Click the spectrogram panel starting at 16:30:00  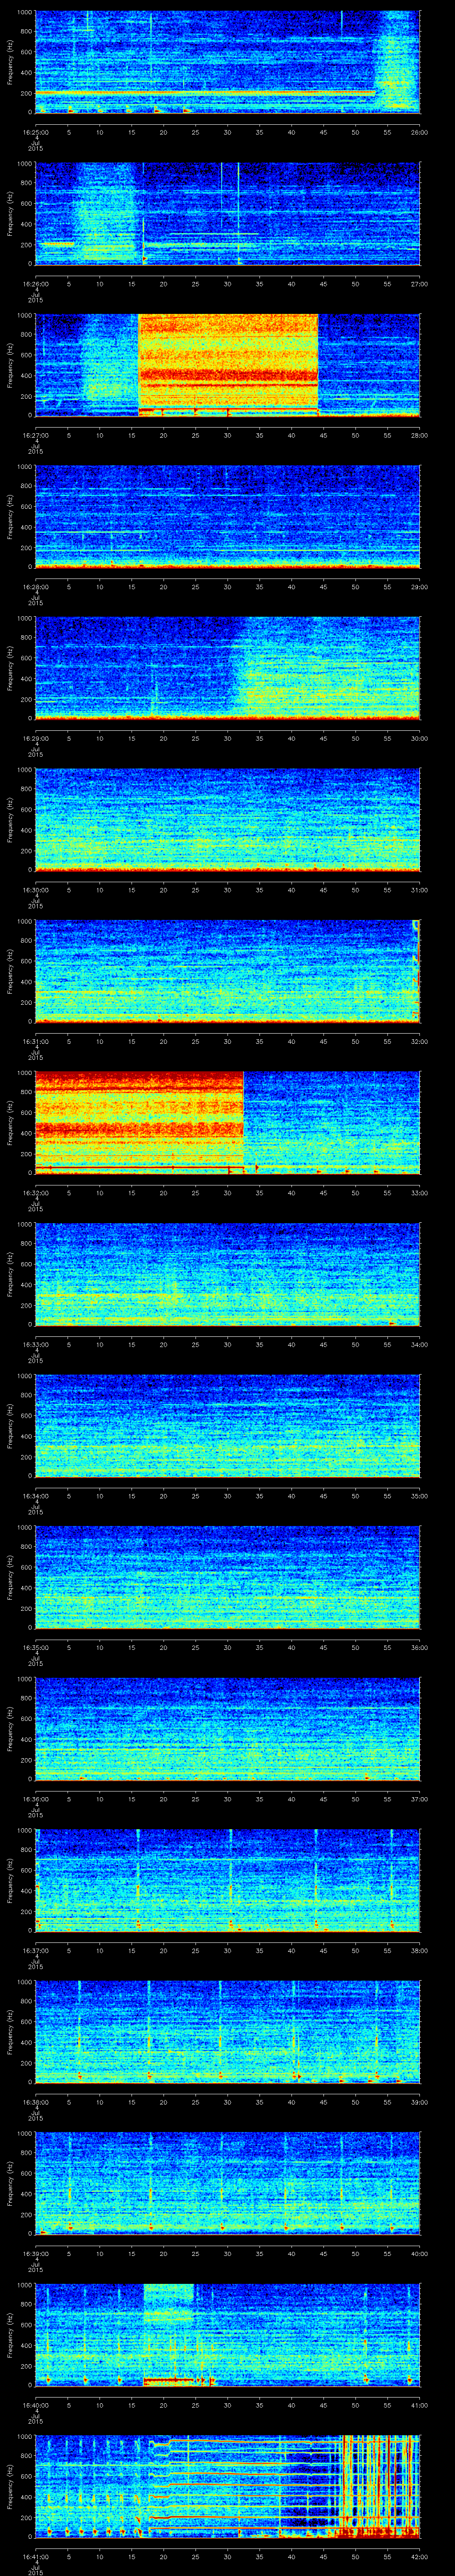(227, 820)
